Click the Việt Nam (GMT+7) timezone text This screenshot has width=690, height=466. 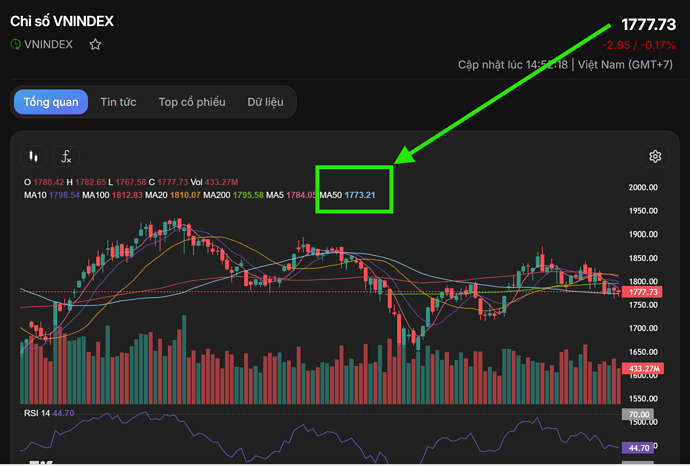pyautogui.click(x=625, y=65)
